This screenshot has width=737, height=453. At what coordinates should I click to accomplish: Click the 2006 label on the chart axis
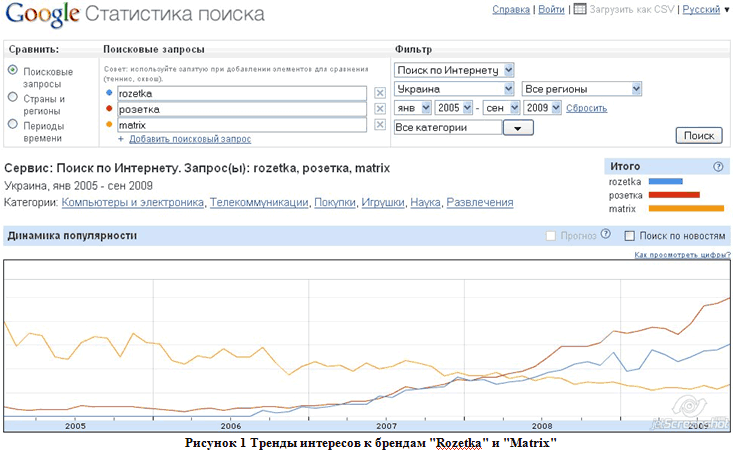[x=231, y=426]
